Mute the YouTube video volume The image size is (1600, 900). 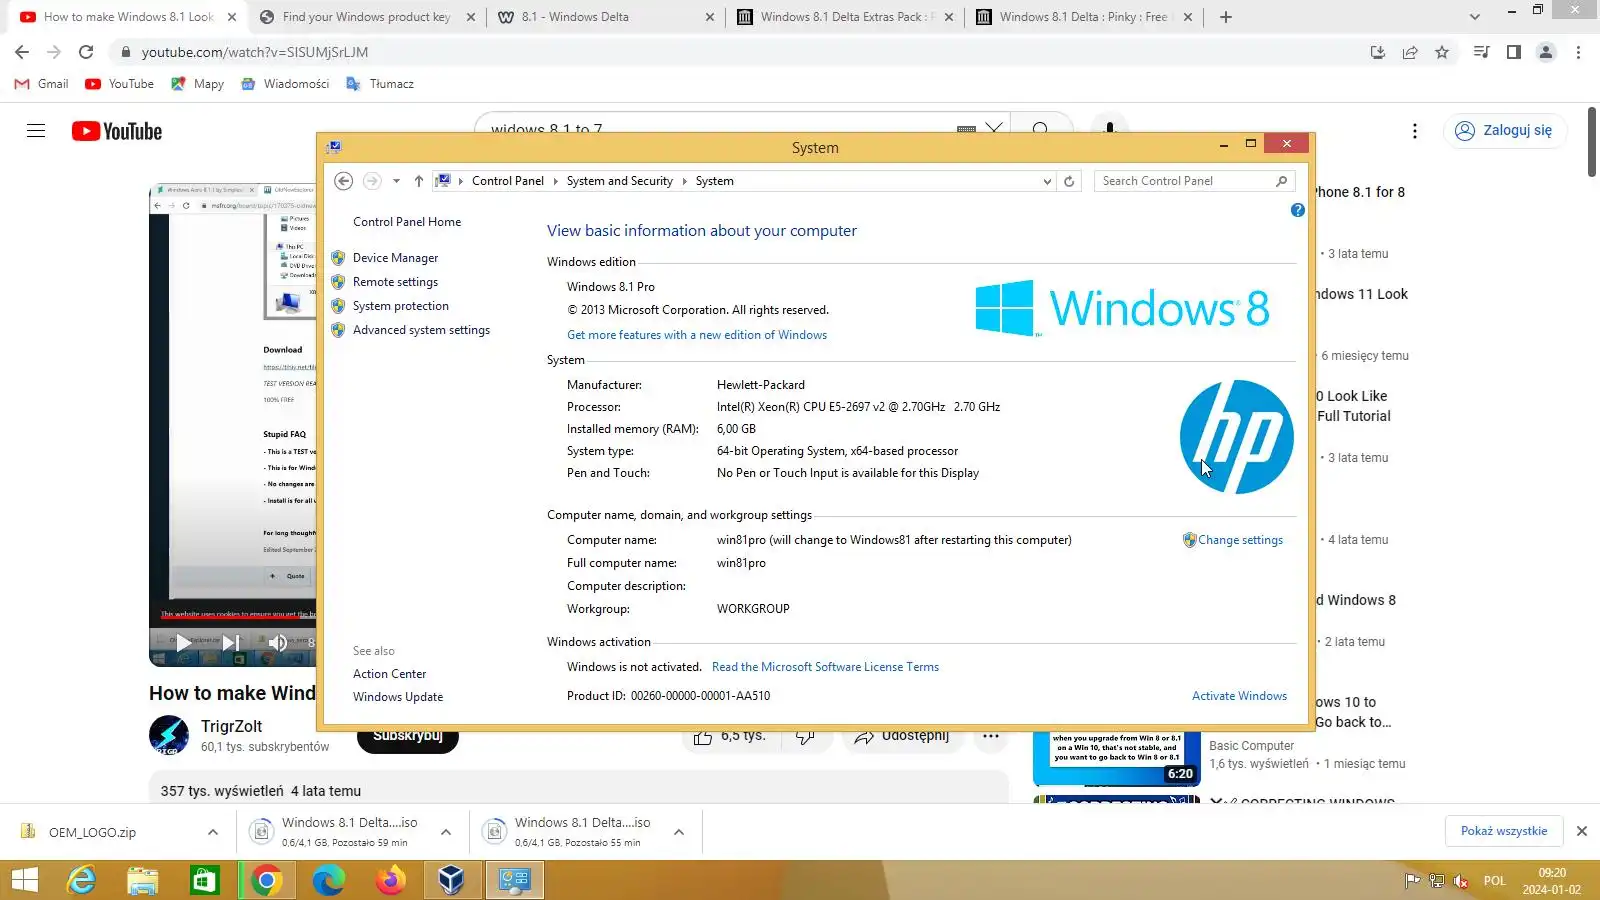pyautogui.click(x=278, y=643)
